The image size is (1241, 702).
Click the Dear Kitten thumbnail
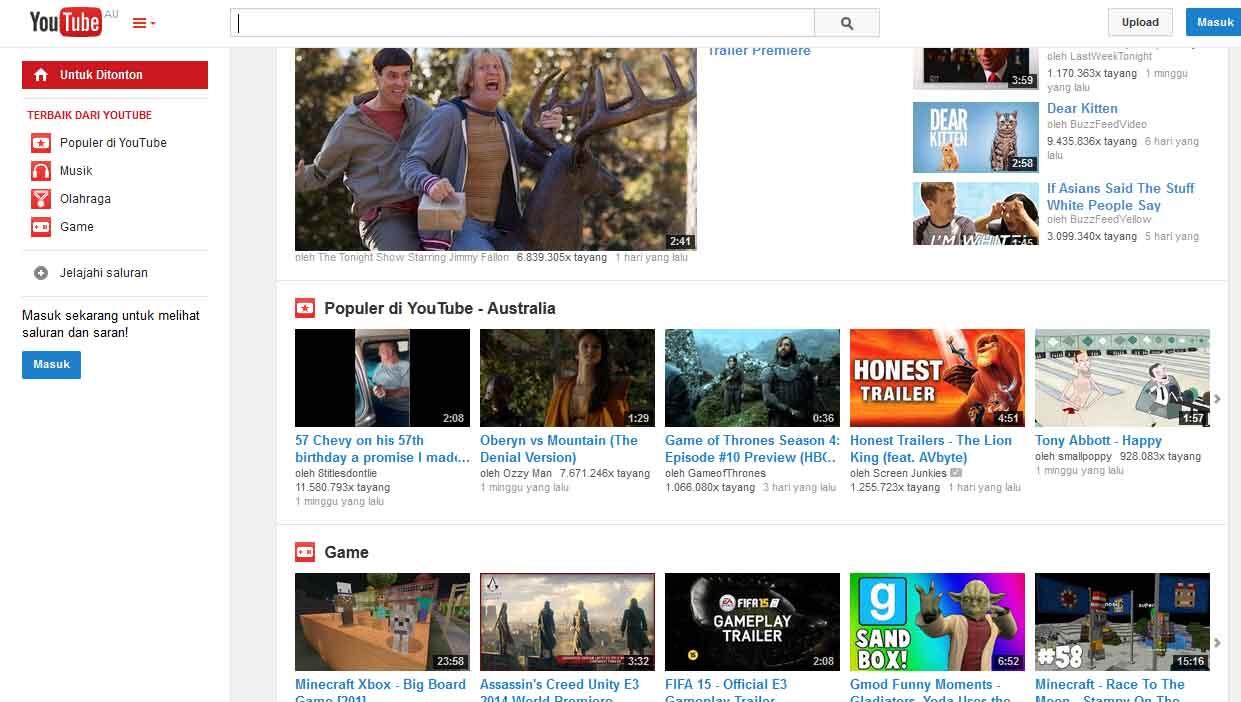click(975, 137)
